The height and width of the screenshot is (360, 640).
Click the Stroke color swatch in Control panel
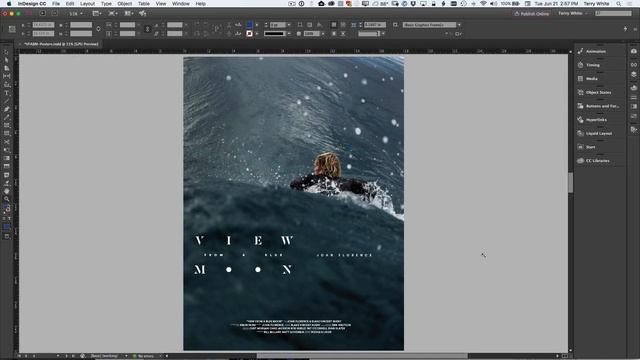pos(249,33)
